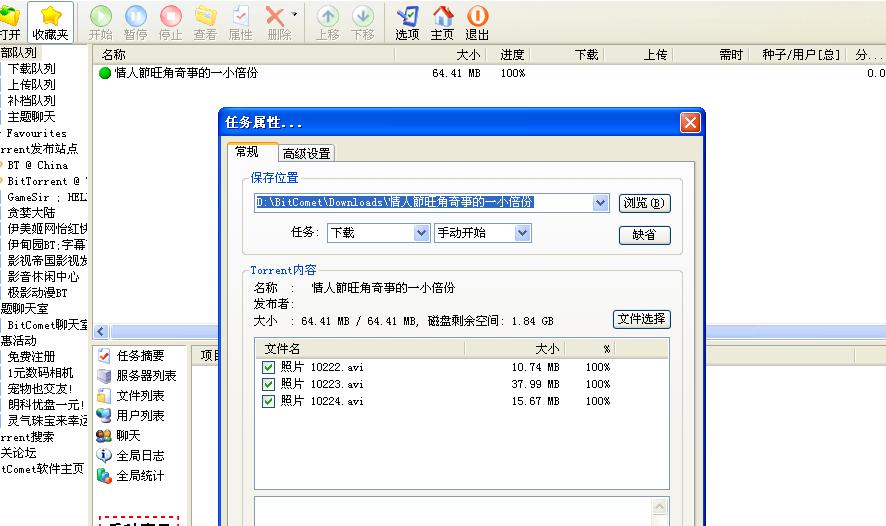The height and width of the screenshot is (526, 886).
Task: Open the 下载 task type dropdown
Action: (421, 233)
